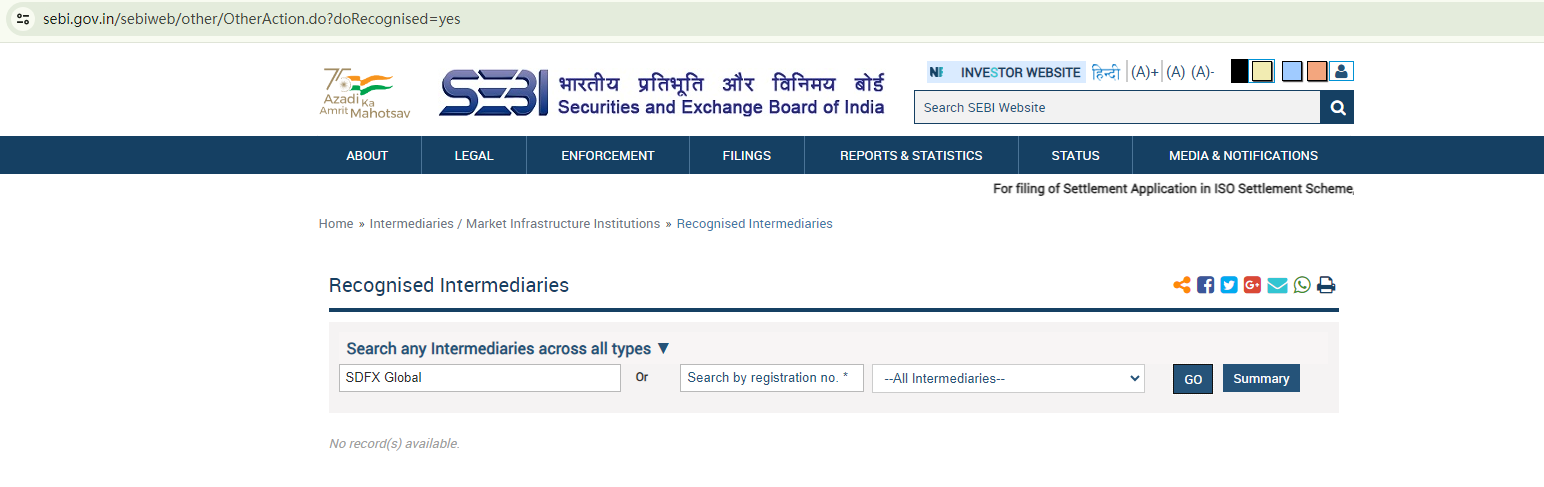Click the magnifier search button
Screen dimensions: 1544x487
[x=1337, y=107]
